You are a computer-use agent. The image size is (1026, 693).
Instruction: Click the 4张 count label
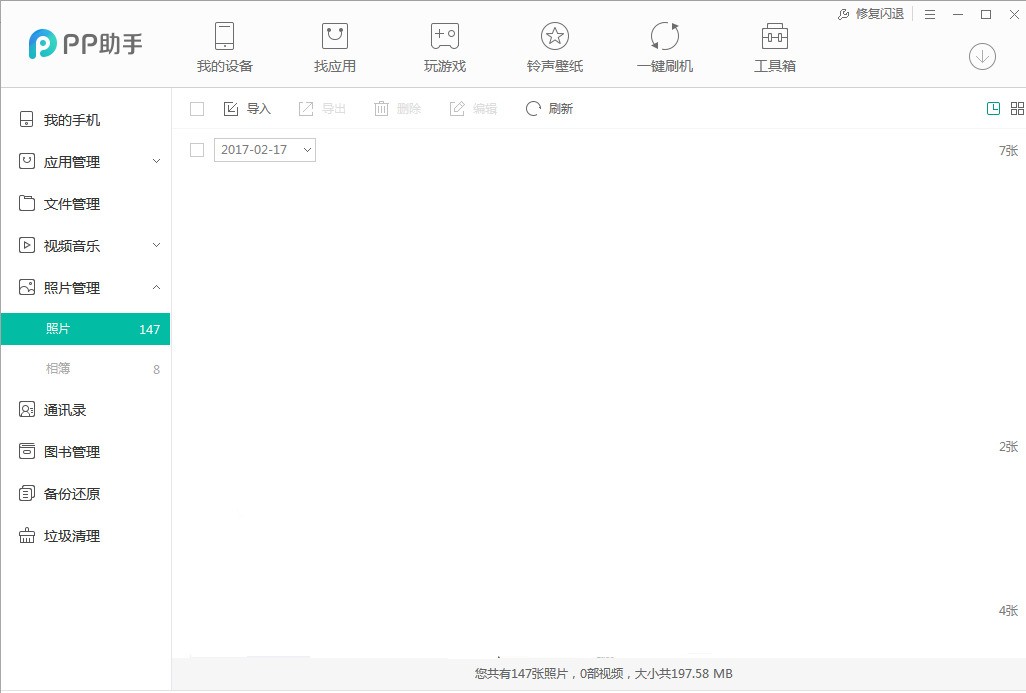click(1008, 611)
